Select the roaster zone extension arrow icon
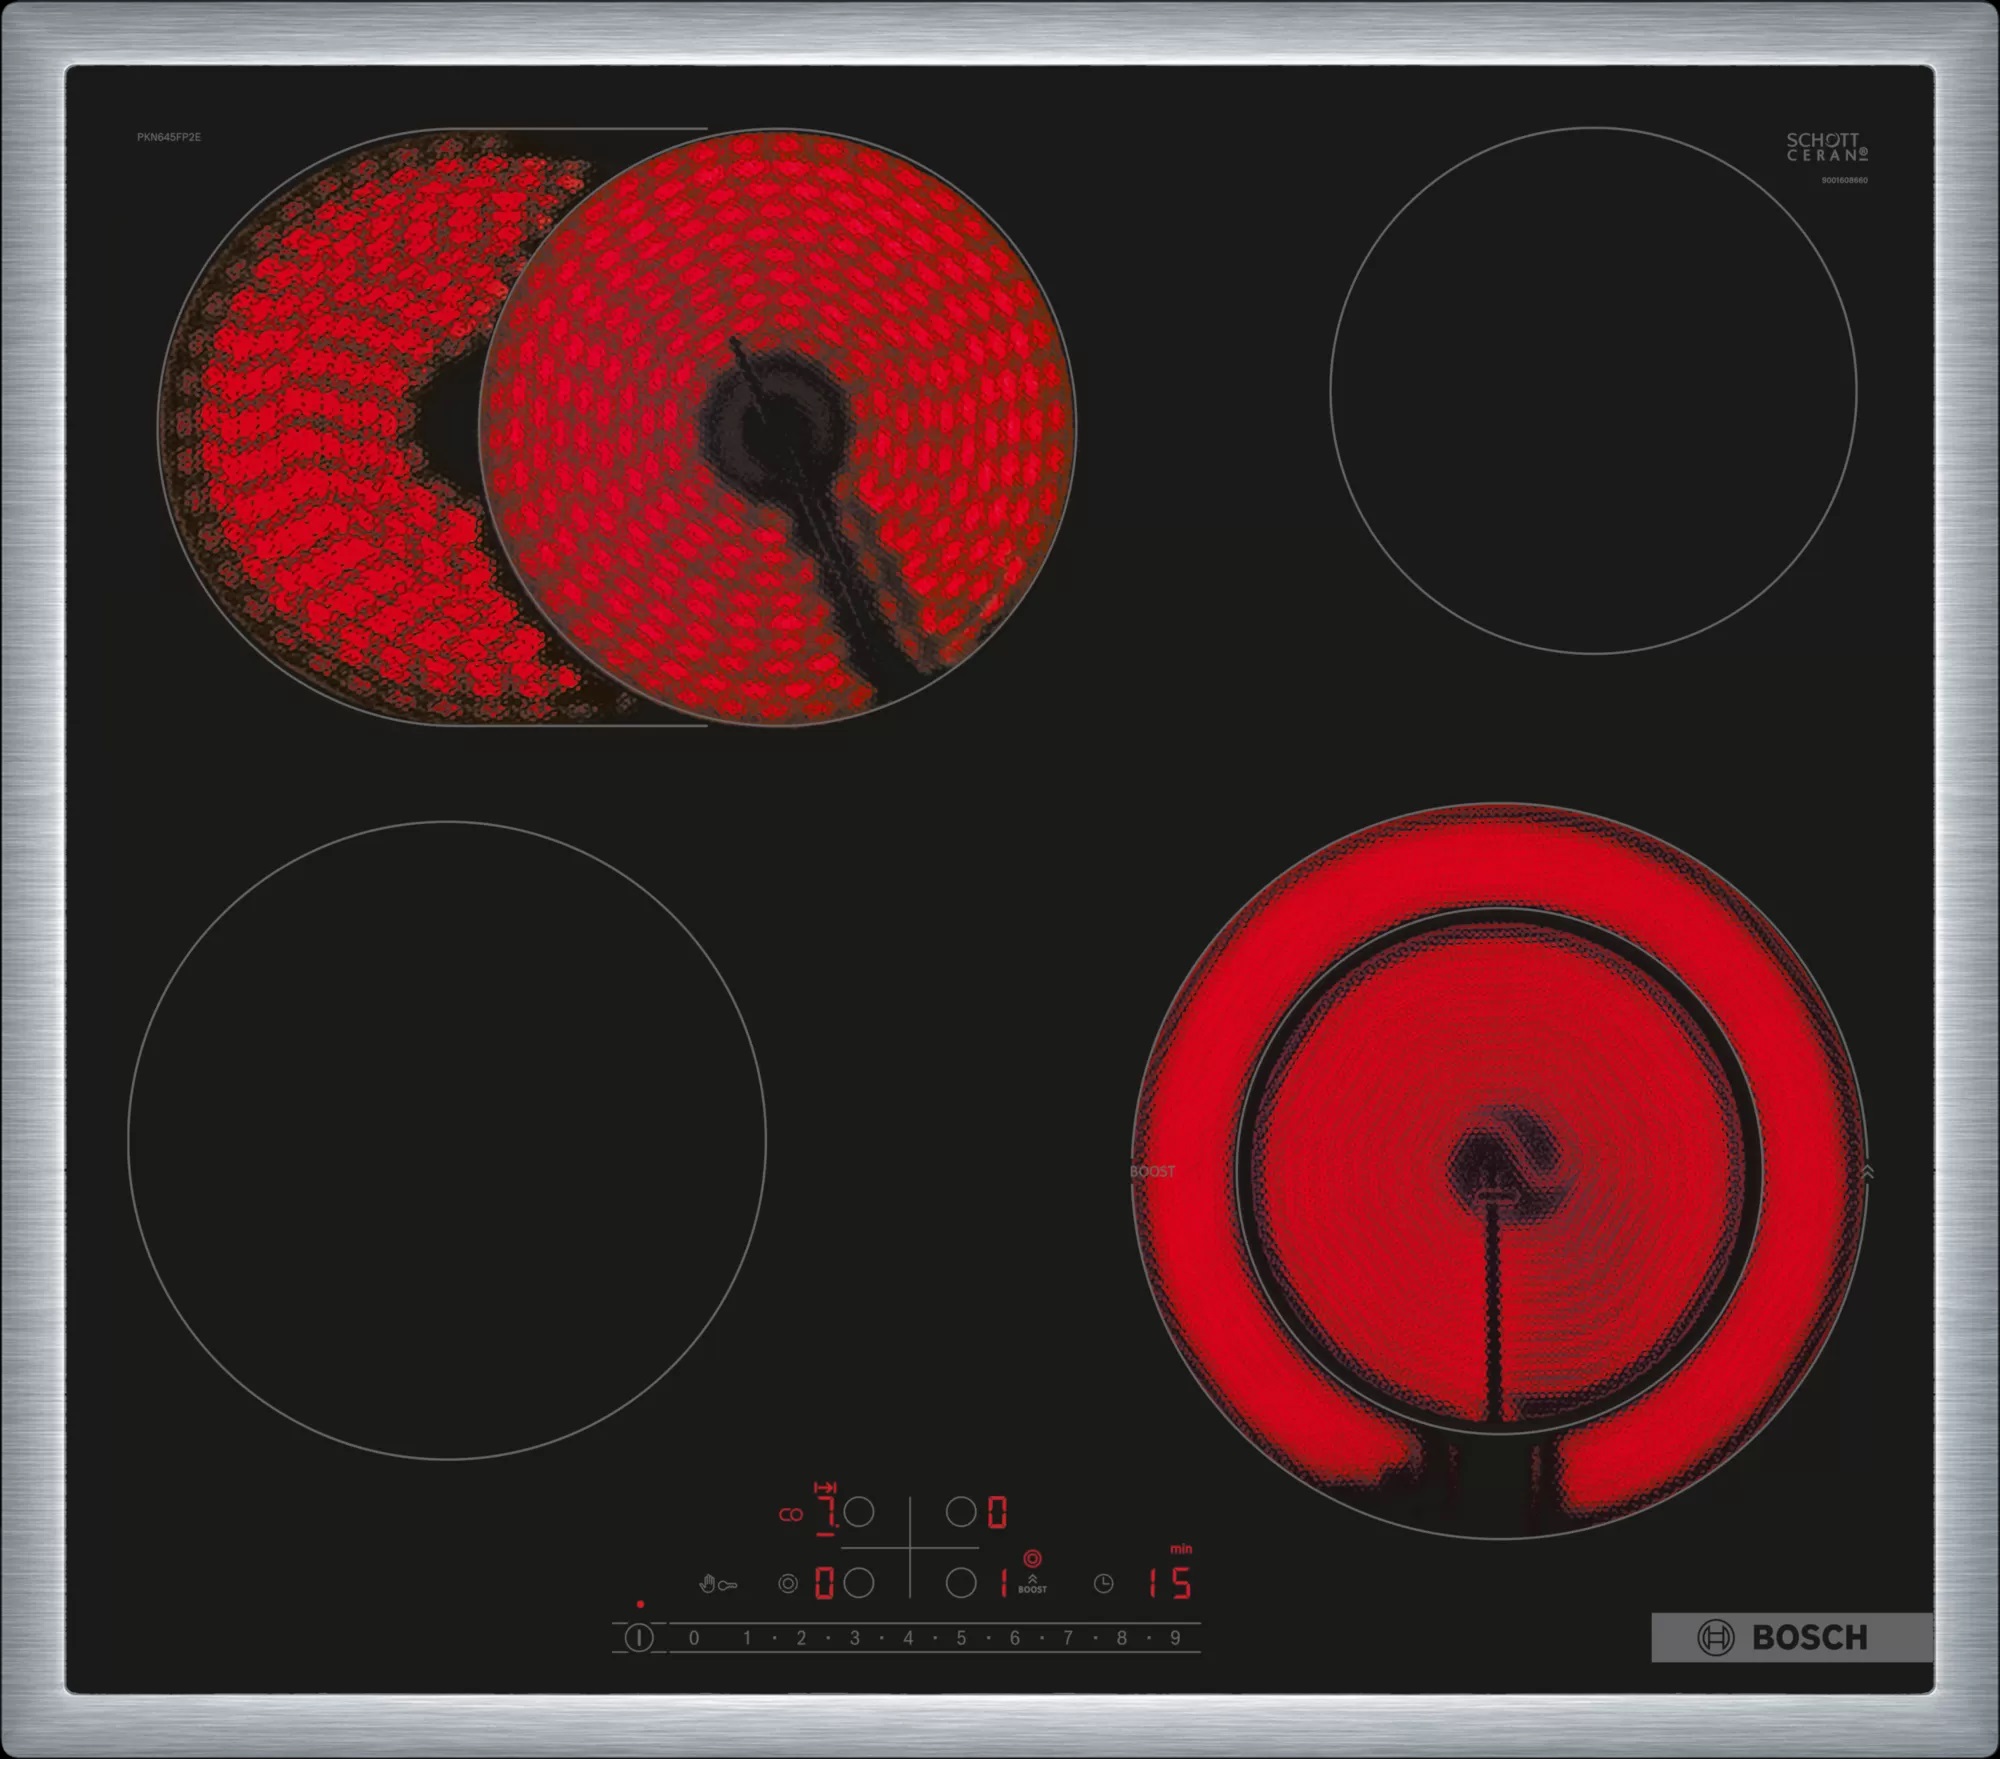2000x1767 pixels. point(826,1485)
